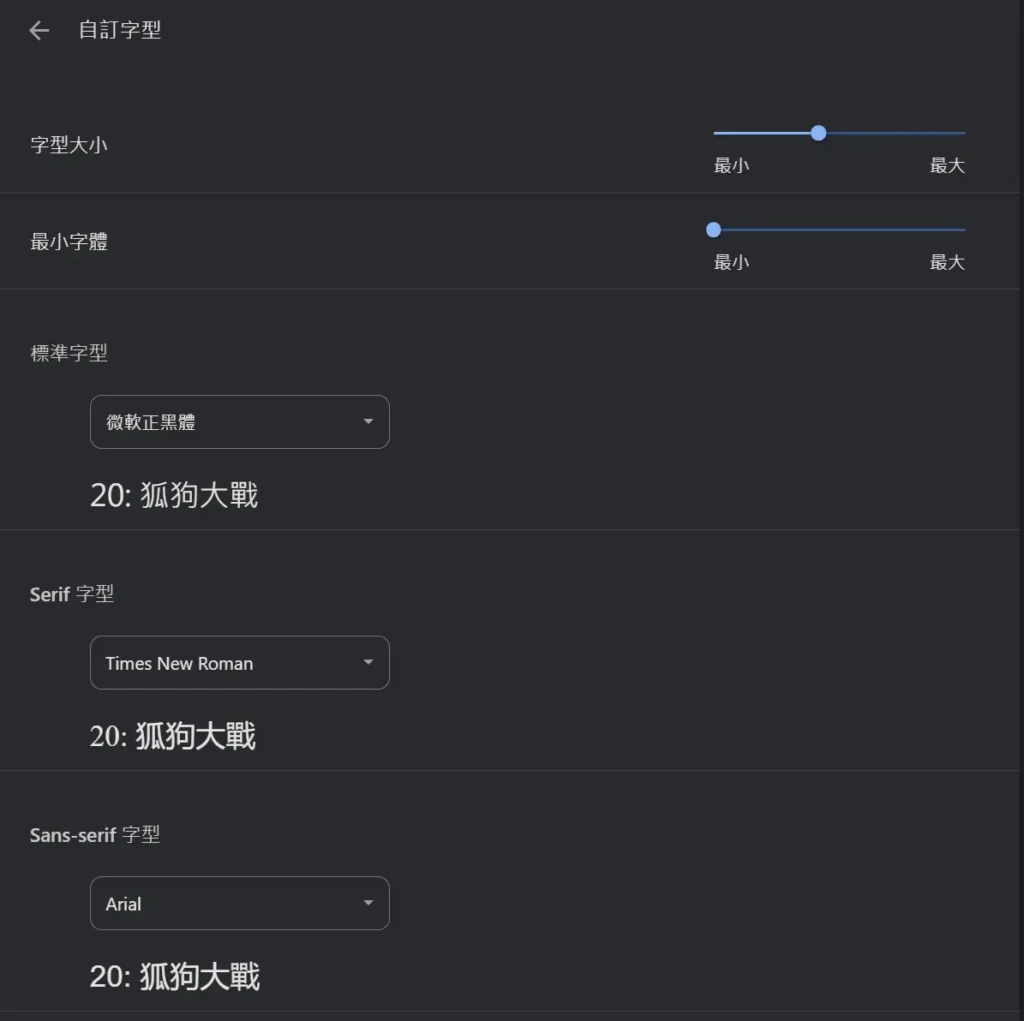Image resolution: width=1024 pixels, height=1021 pixels.
Task: Click 最大 label under the 最小字體 slider
Action: tap(947, 262)
